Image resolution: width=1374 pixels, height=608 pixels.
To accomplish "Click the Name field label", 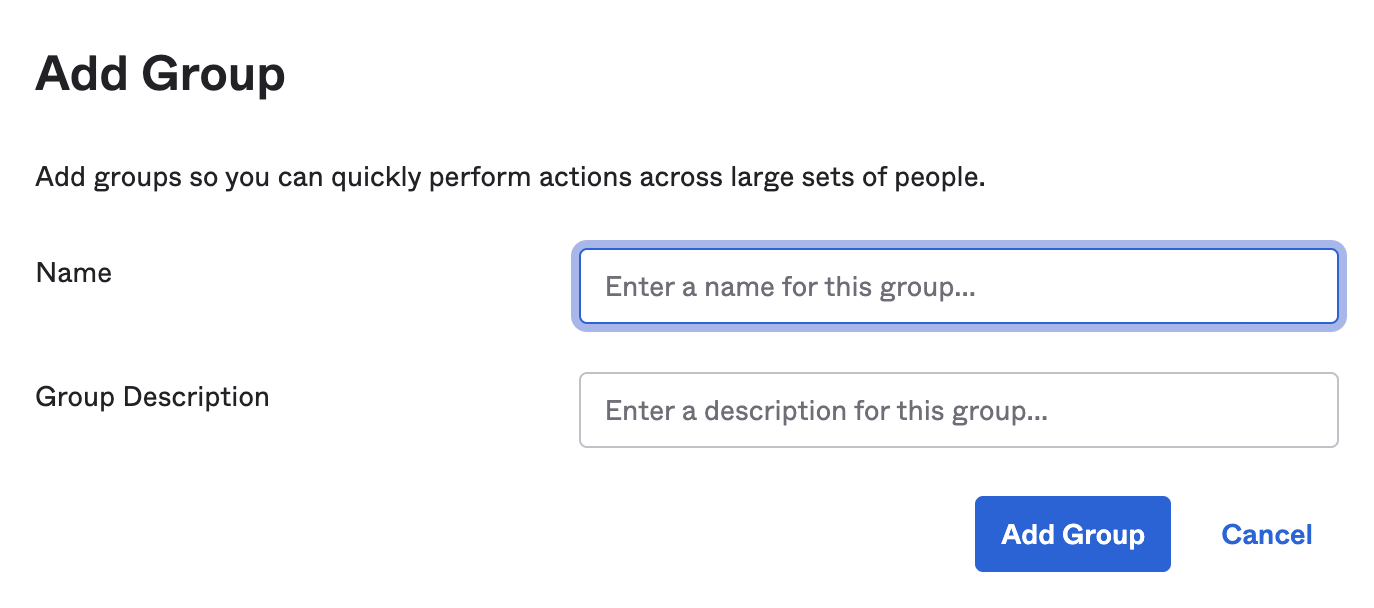I will pyautogui.click(x=74, y=273).
